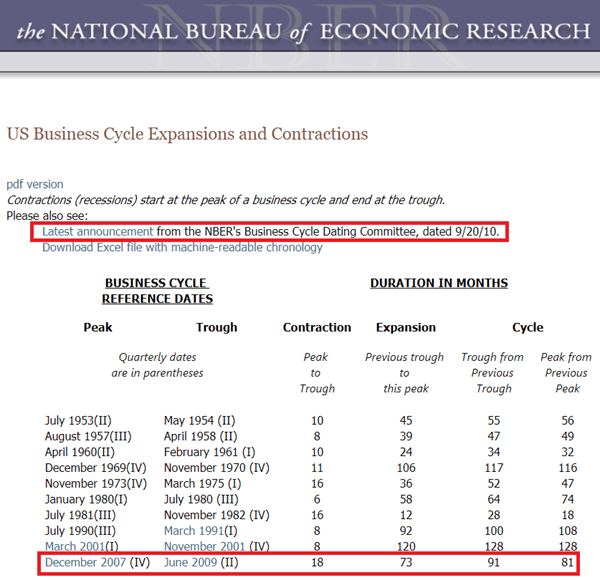Click the November 1982 (IV) trough cell

click(x=217, y=515)
